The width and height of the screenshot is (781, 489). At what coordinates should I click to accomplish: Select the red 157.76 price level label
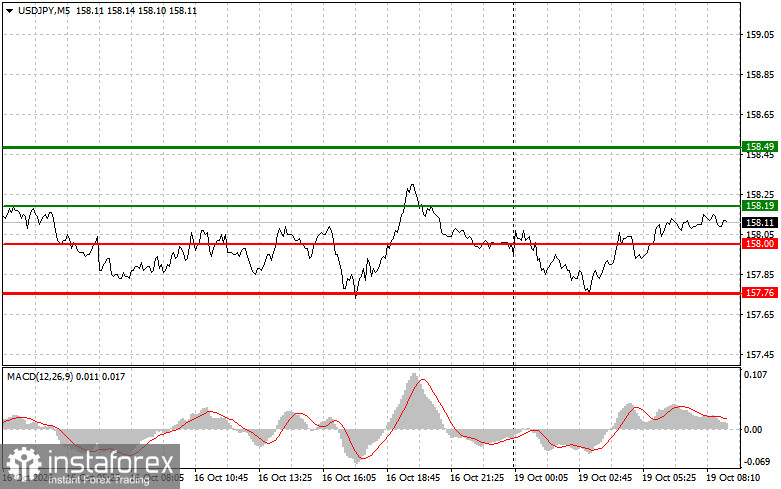760,292
